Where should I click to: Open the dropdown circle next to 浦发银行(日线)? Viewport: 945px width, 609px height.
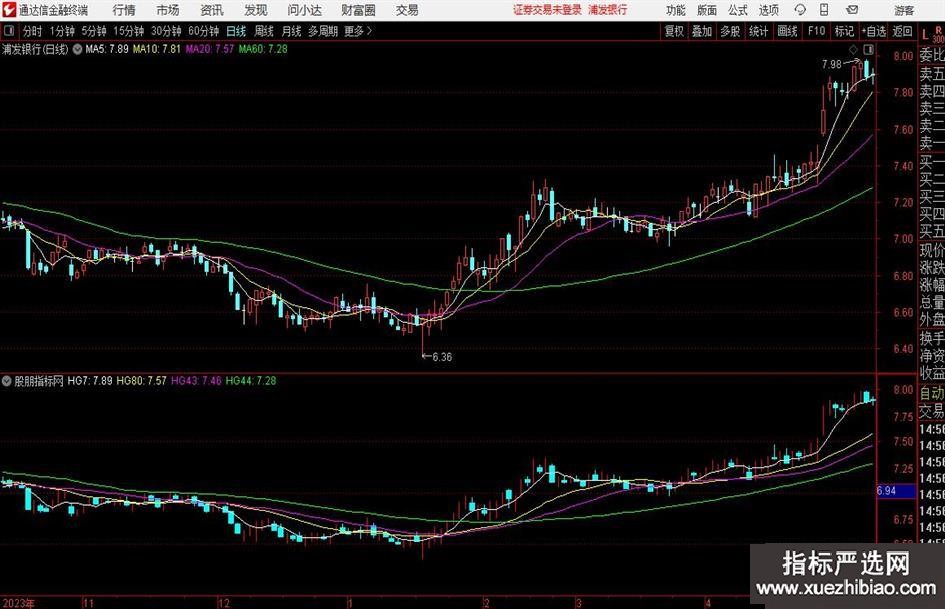click(77, 49)
